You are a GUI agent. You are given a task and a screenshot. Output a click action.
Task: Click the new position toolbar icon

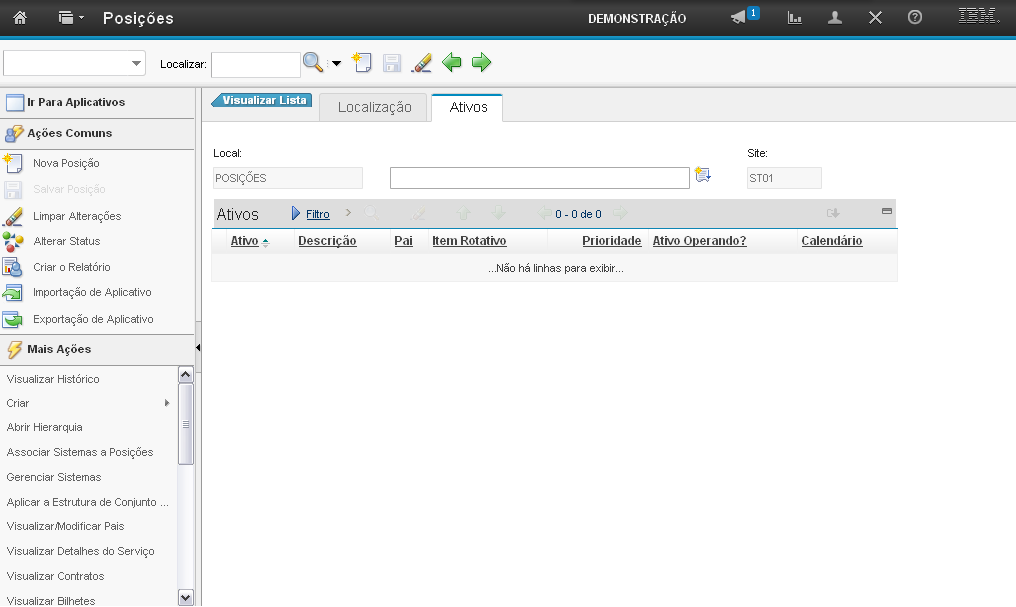pyautogui.click(x=362, y=63)
